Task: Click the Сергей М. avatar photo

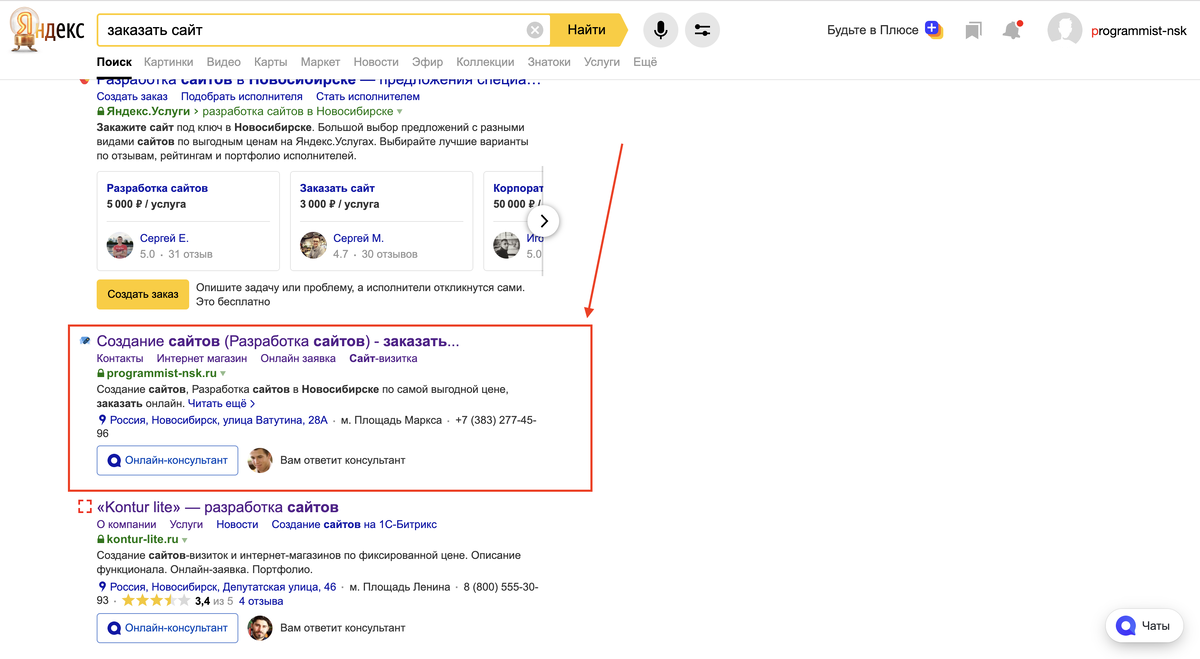Action: 313,246
